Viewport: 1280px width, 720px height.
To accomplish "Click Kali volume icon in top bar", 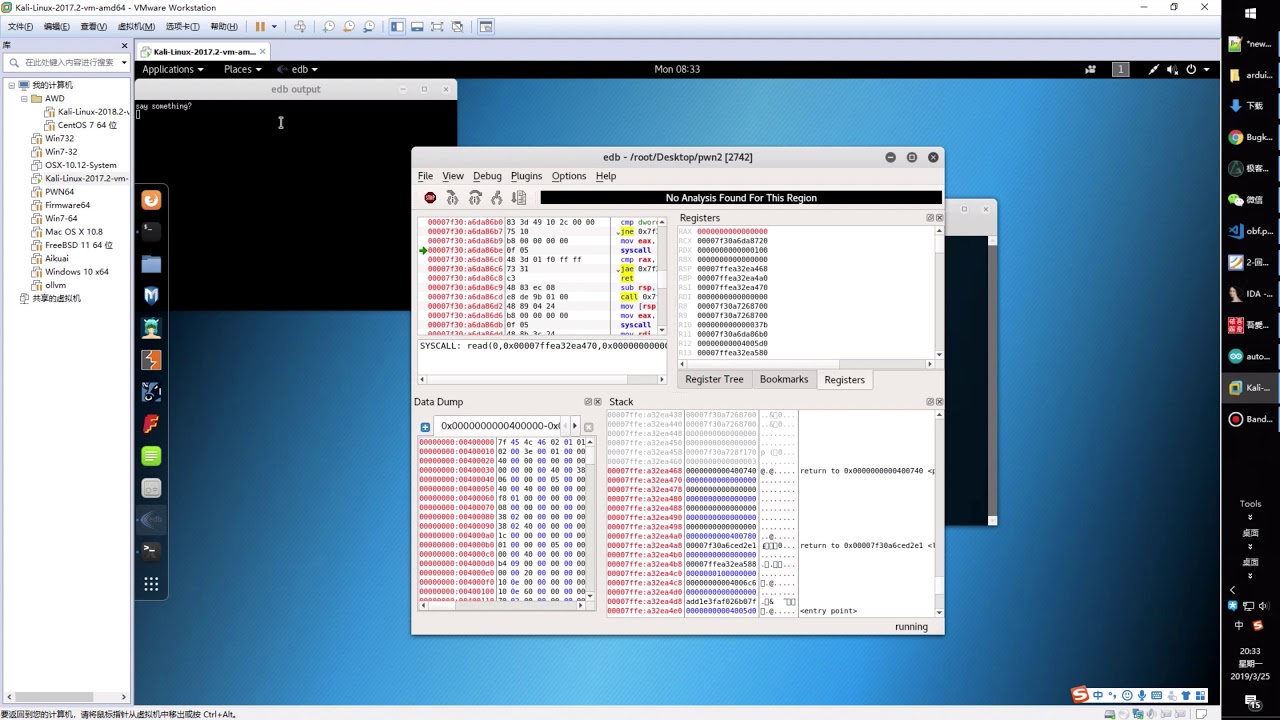I will (x=1172, y=69).
